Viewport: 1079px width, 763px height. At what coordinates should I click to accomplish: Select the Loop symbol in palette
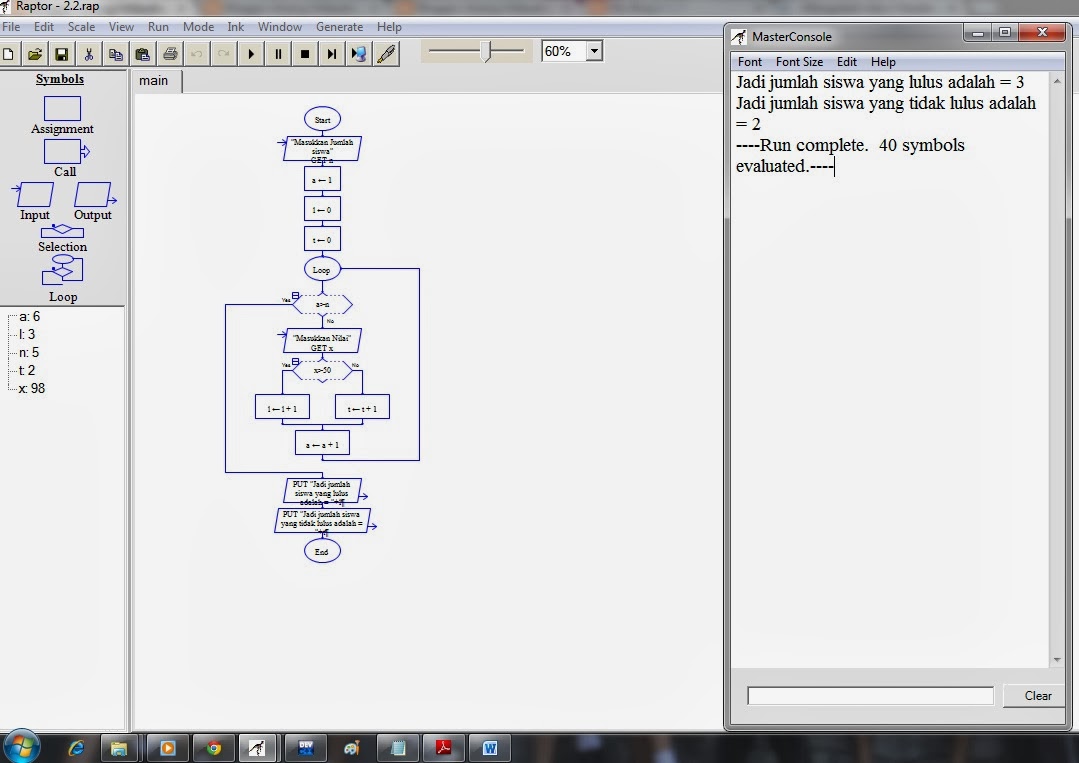(63, 270)
